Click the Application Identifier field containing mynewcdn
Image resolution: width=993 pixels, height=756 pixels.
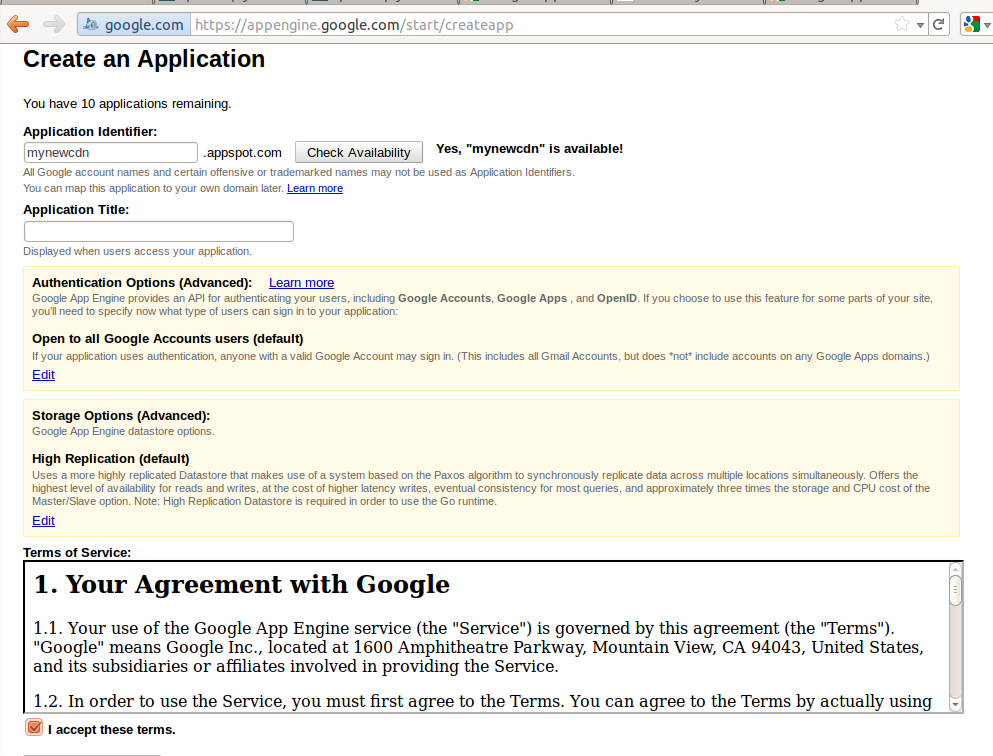point(111,153)
